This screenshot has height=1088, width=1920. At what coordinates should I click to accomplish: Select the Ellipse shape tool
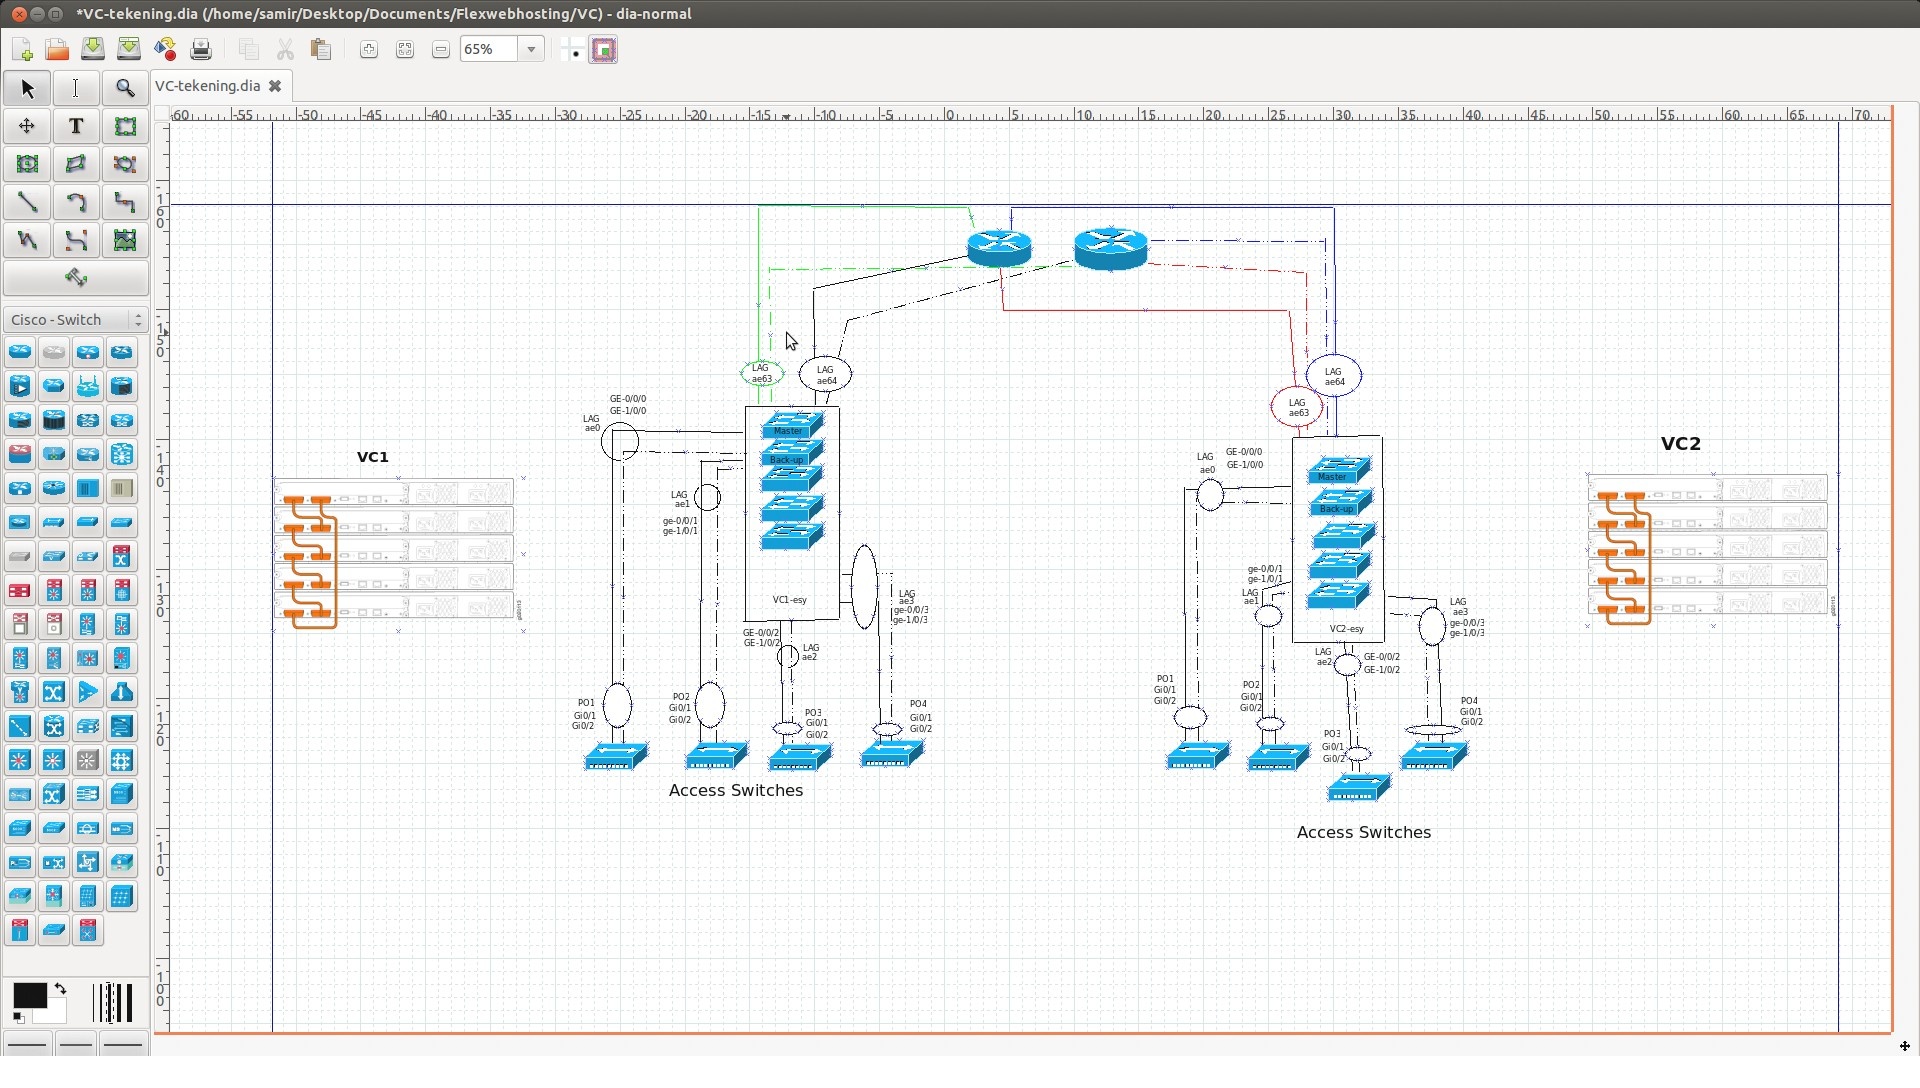tap(27, 164)
